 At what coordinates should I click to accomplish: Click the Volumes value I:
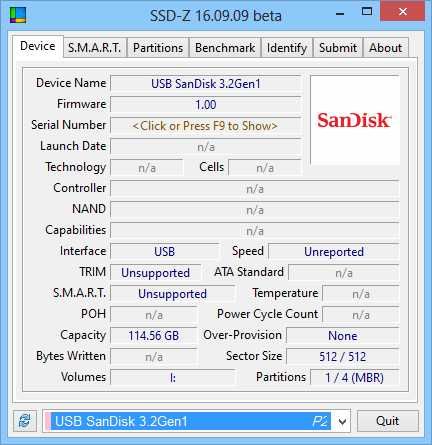[173, 378]
